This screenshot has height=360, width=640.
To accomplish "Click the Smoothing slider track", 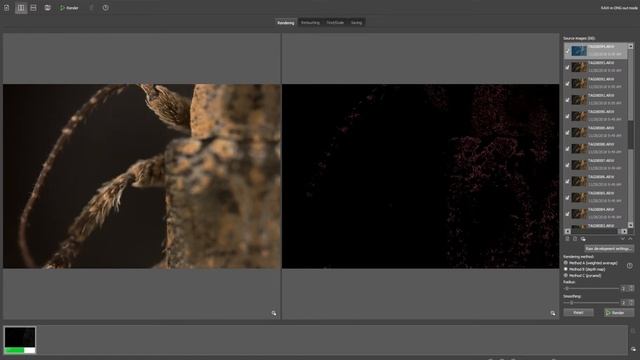I will click(x=592, y=302).
